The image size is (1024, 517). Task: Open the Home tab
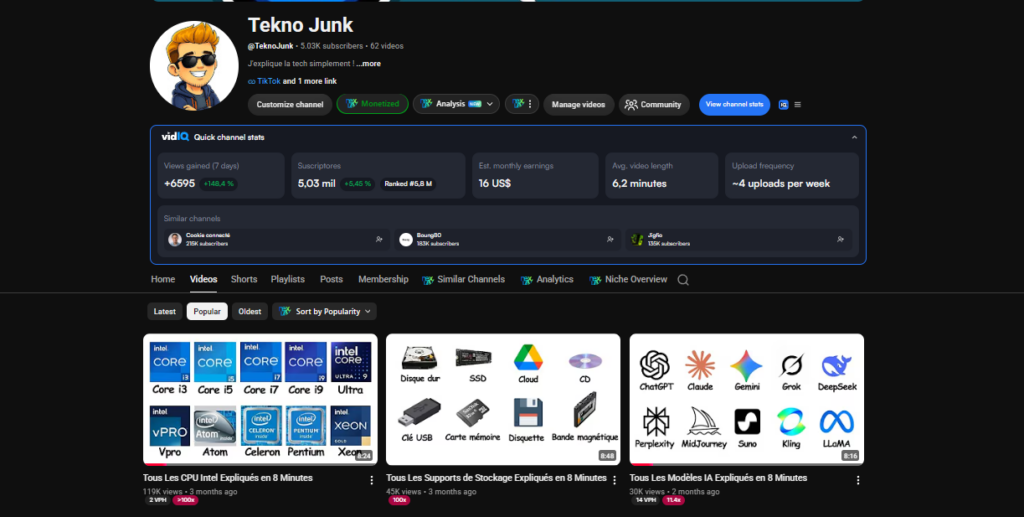pos(163,279)
